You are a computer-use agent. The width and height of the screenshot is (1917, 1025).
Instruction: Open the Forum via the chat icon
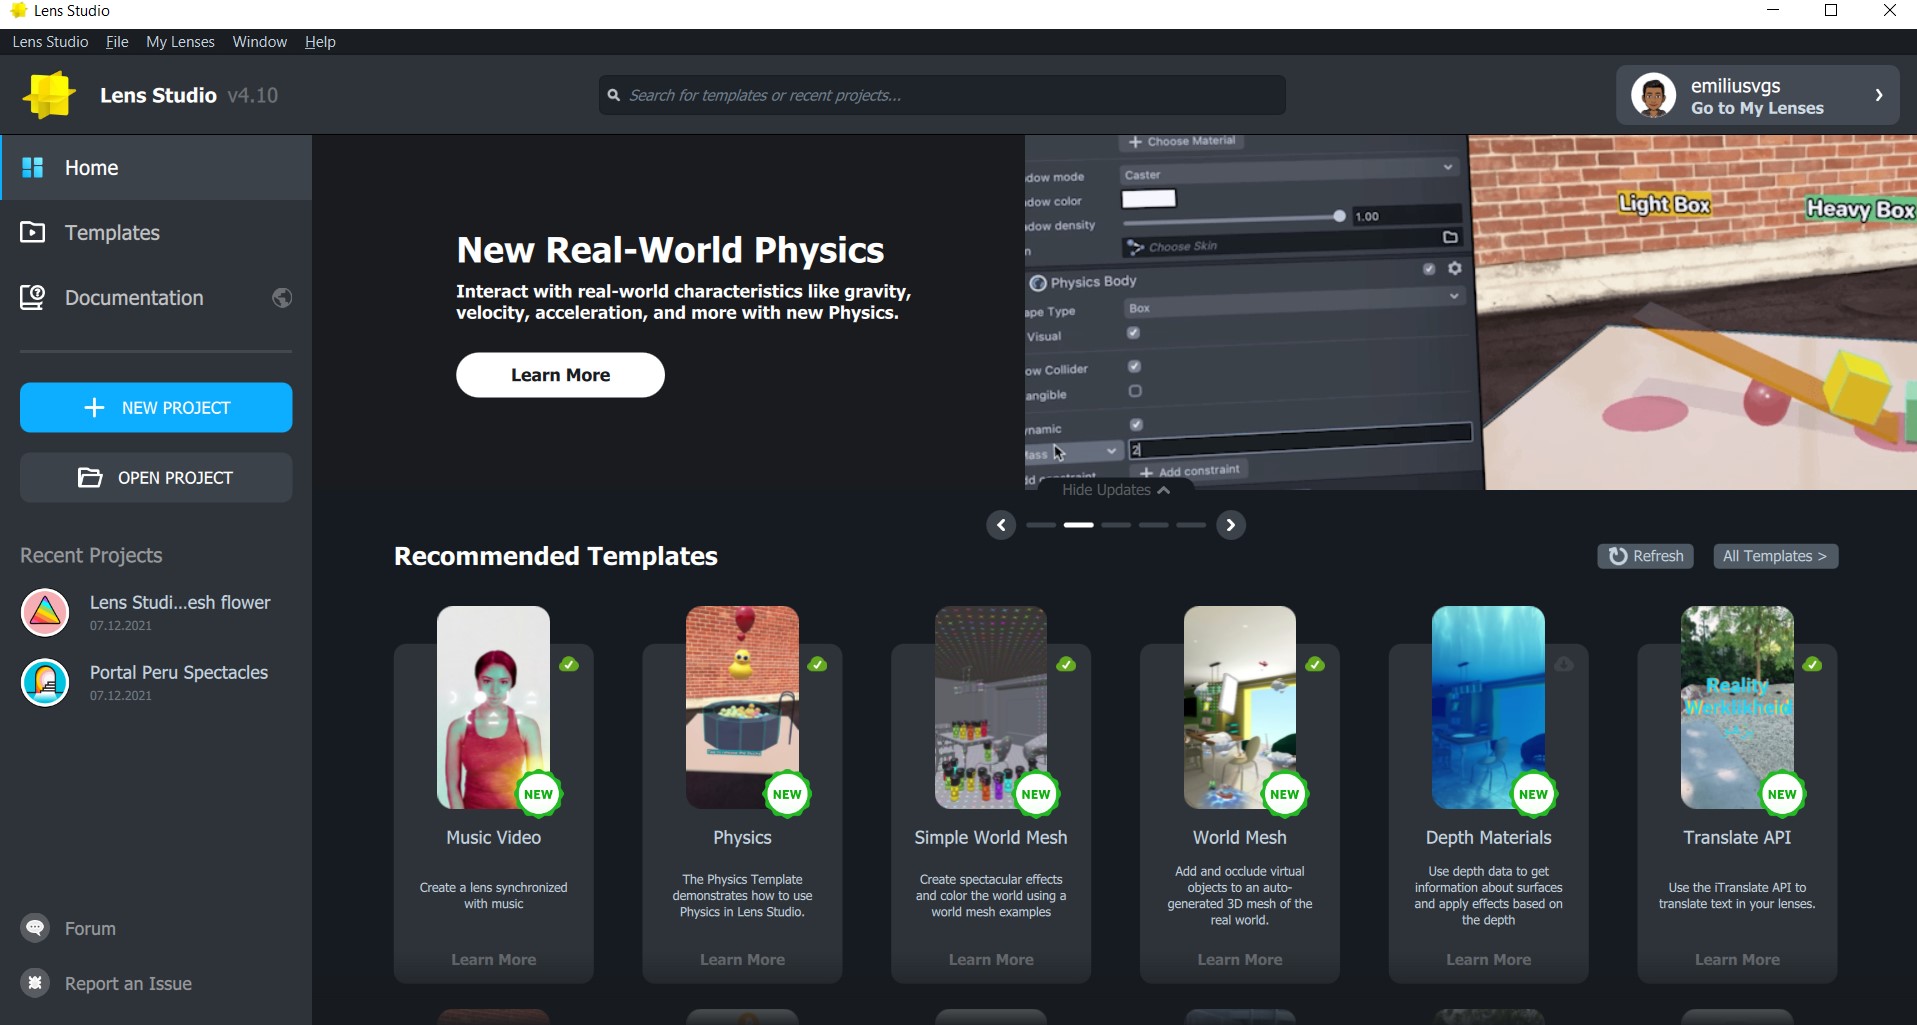(36, 928)
